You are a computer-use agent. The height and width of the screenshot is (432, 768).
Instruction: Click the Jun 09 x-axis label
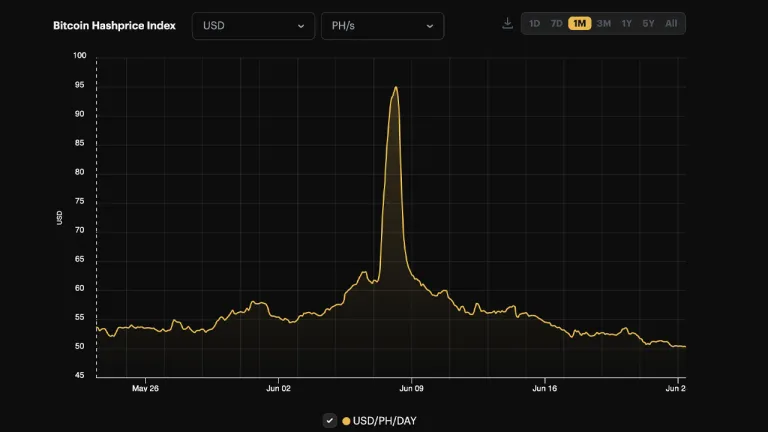tap(411, 388)
